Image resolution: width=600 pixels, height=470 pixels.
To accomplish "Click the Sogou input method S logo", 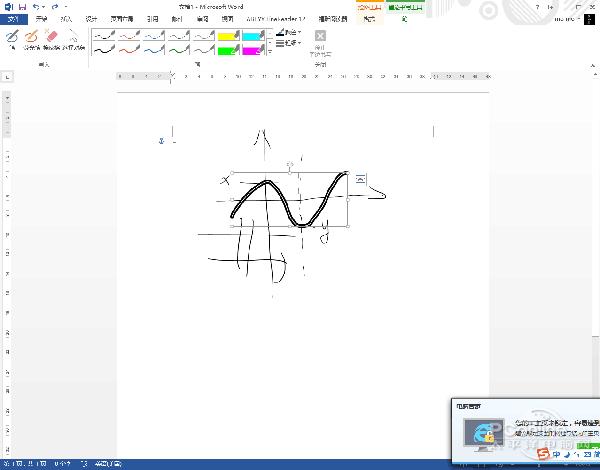I will (543, 454).
